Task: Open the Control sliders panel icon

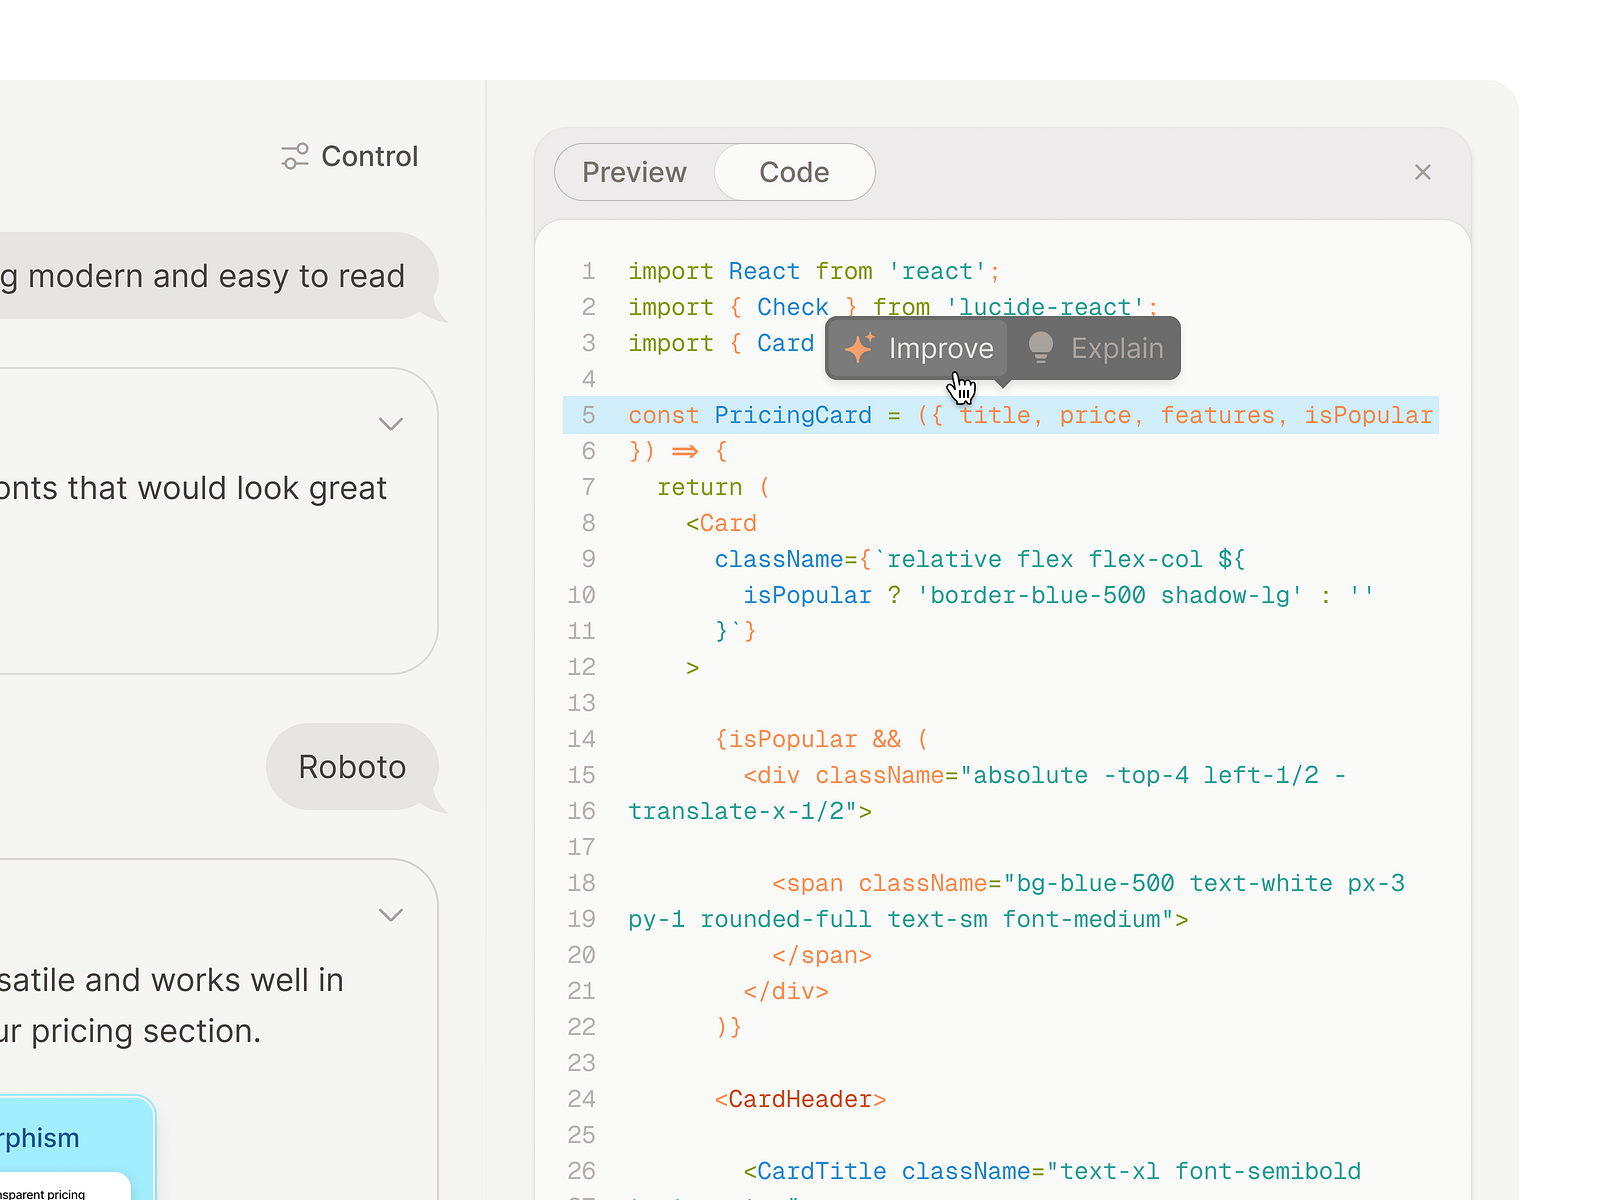Action: tap(294, 156)
